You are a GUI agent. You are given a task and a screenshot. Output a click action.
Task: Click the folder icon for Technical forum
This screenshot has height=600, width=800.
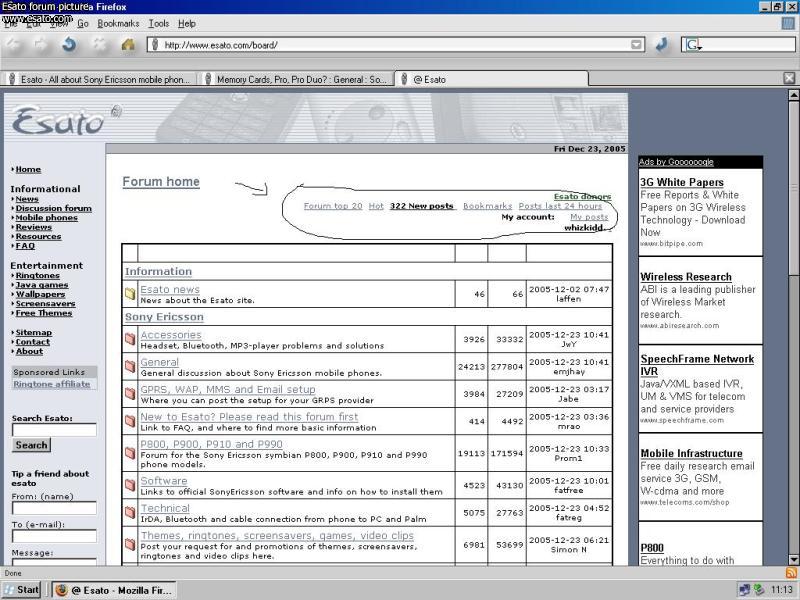[130, 512]
